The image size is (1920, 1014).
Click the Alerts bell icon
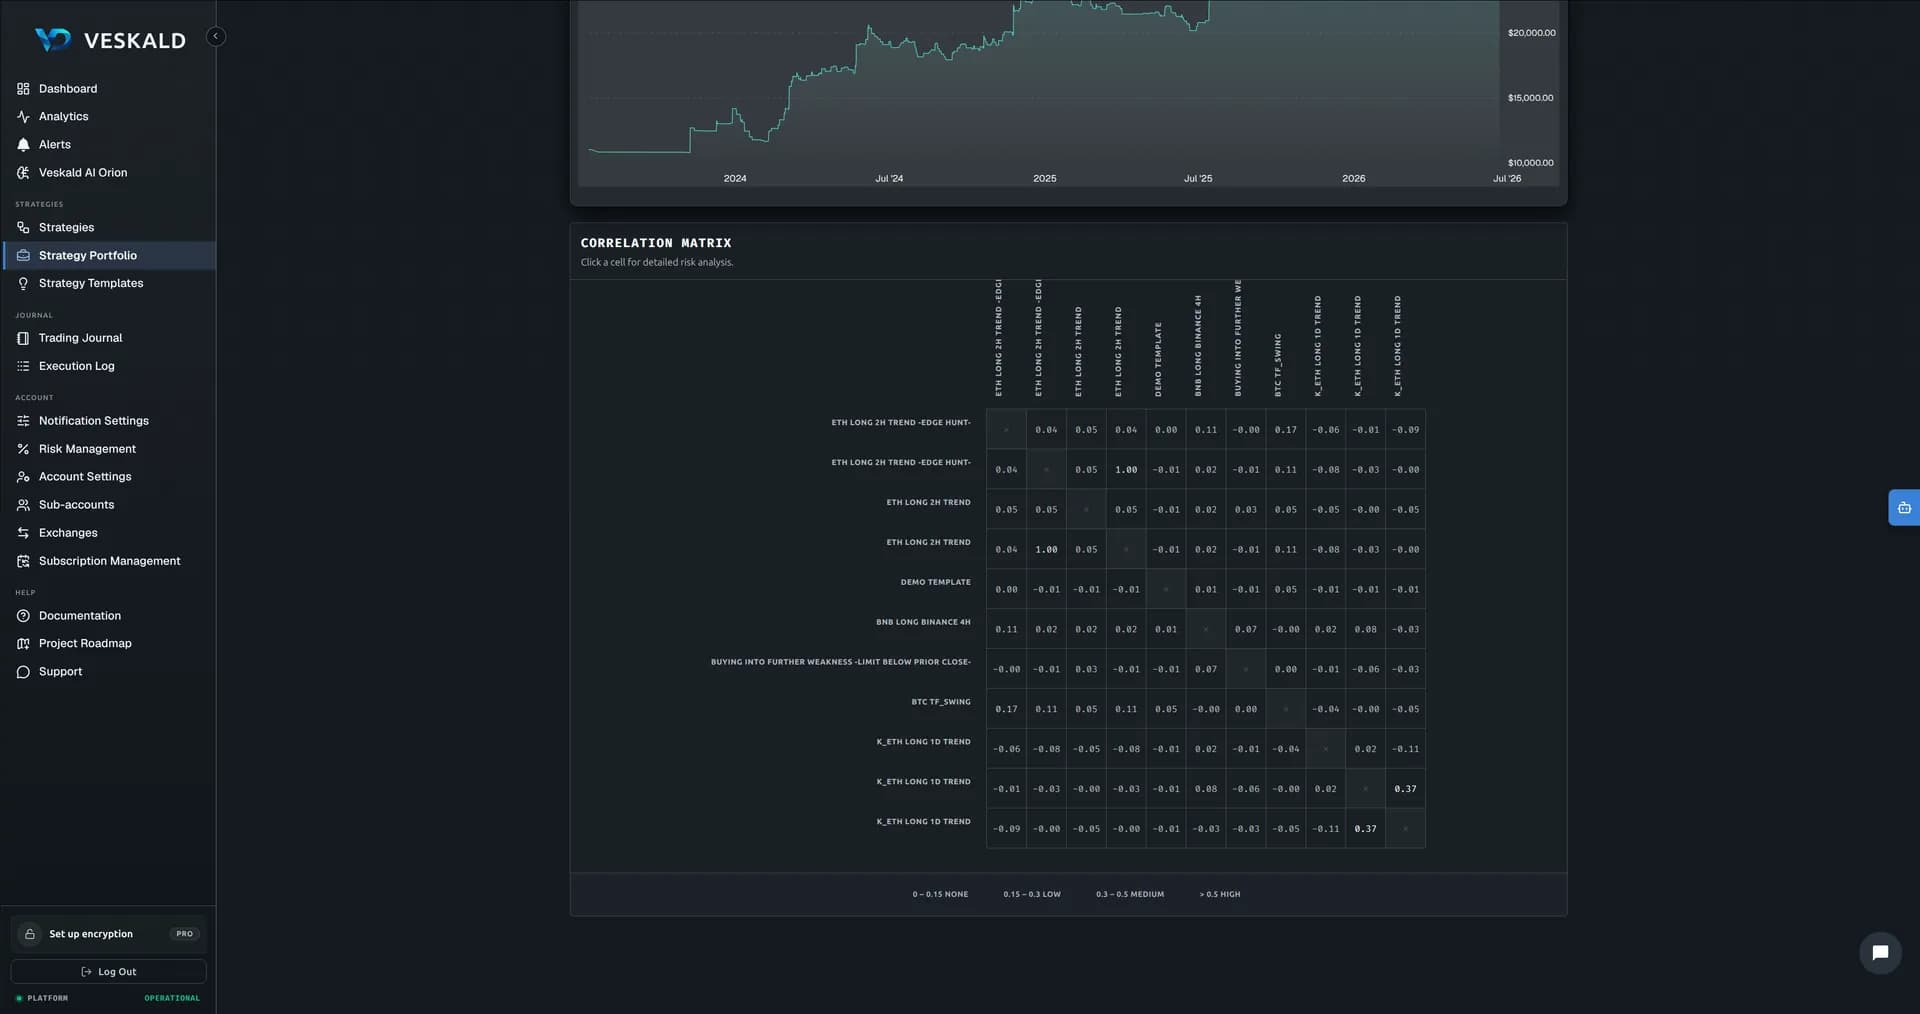(x=23, y=145)
